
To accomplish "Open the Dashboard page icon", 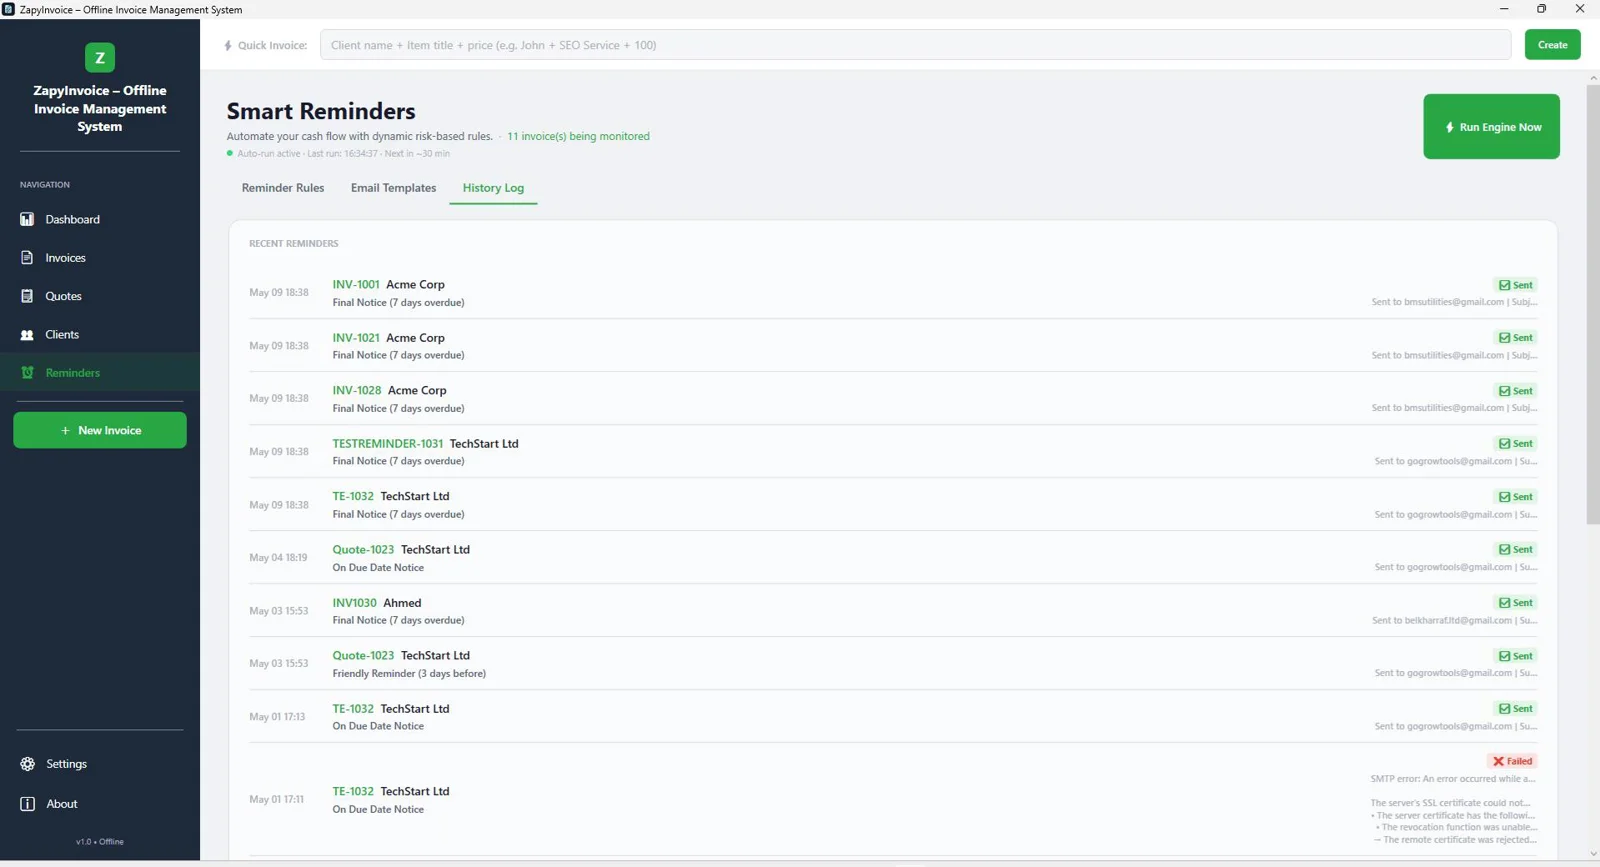I will pyautogui.click(x=27, y=219).
